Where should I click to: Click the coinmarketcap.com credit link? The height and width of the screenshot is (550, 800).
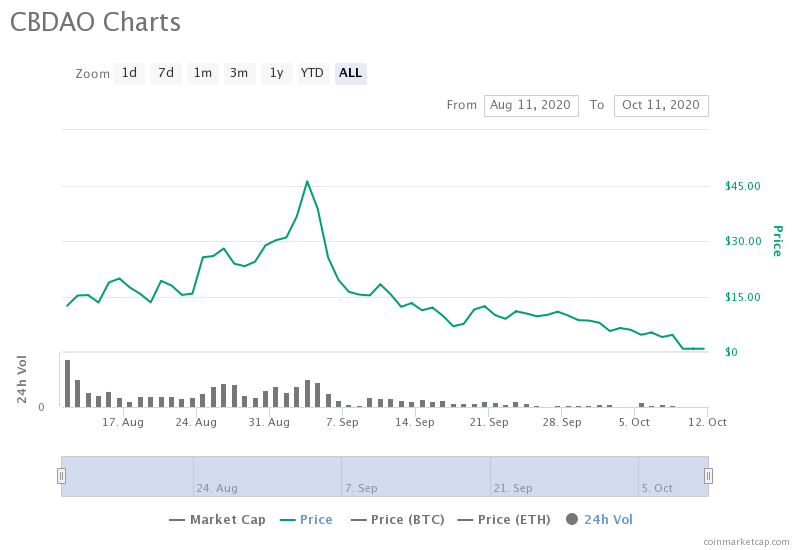pos(745,541)
